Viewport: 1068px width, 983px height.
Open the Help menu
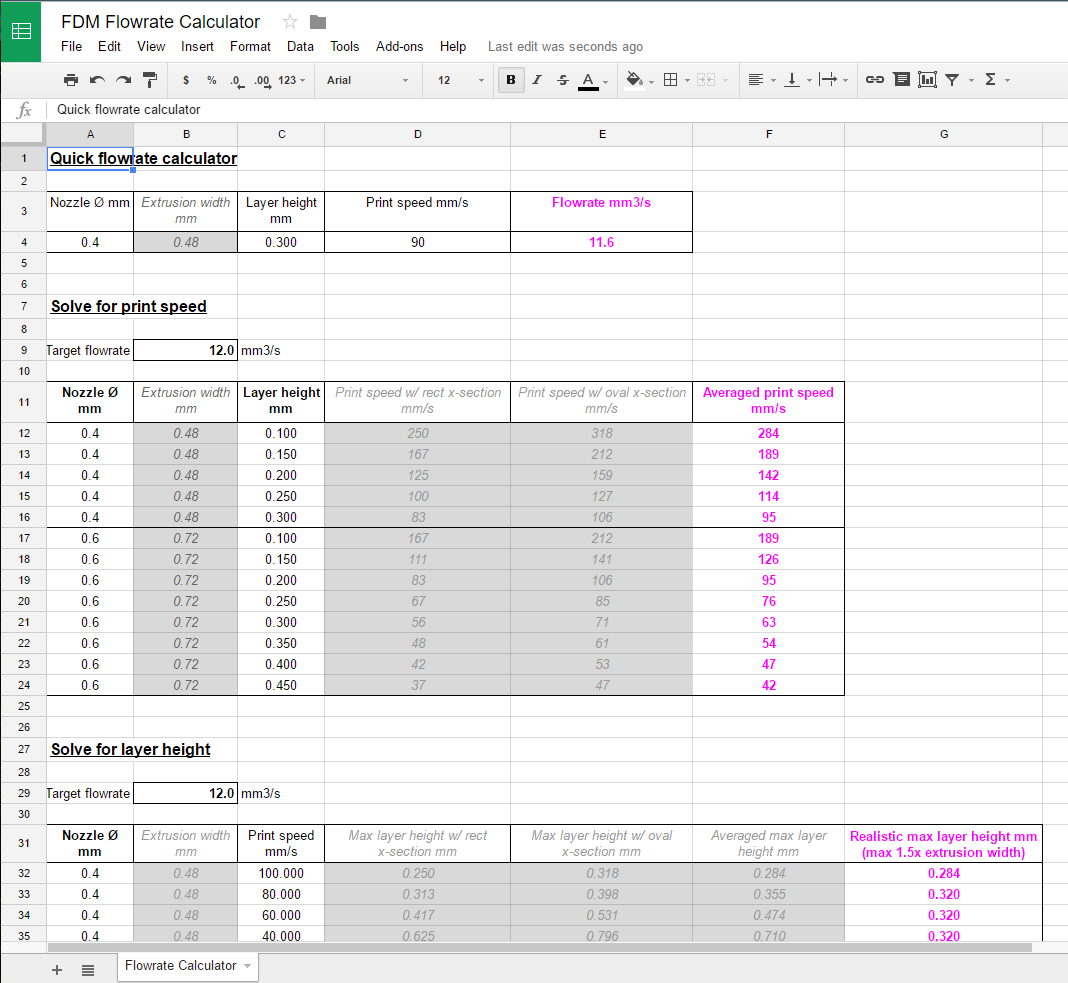tap(453, 46)
